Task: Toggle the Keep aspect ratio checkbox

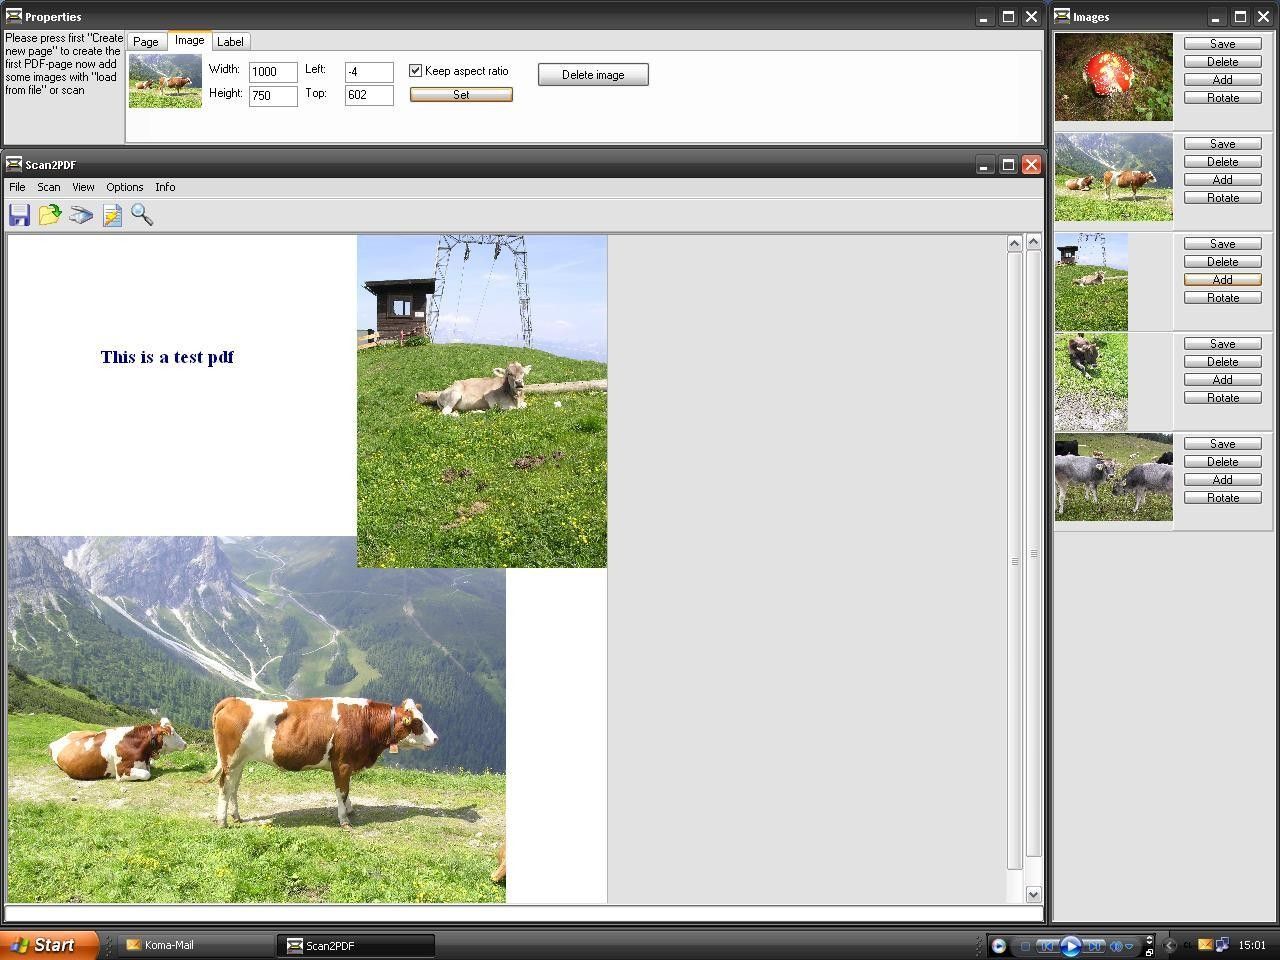Action: (x=416, y=70)
